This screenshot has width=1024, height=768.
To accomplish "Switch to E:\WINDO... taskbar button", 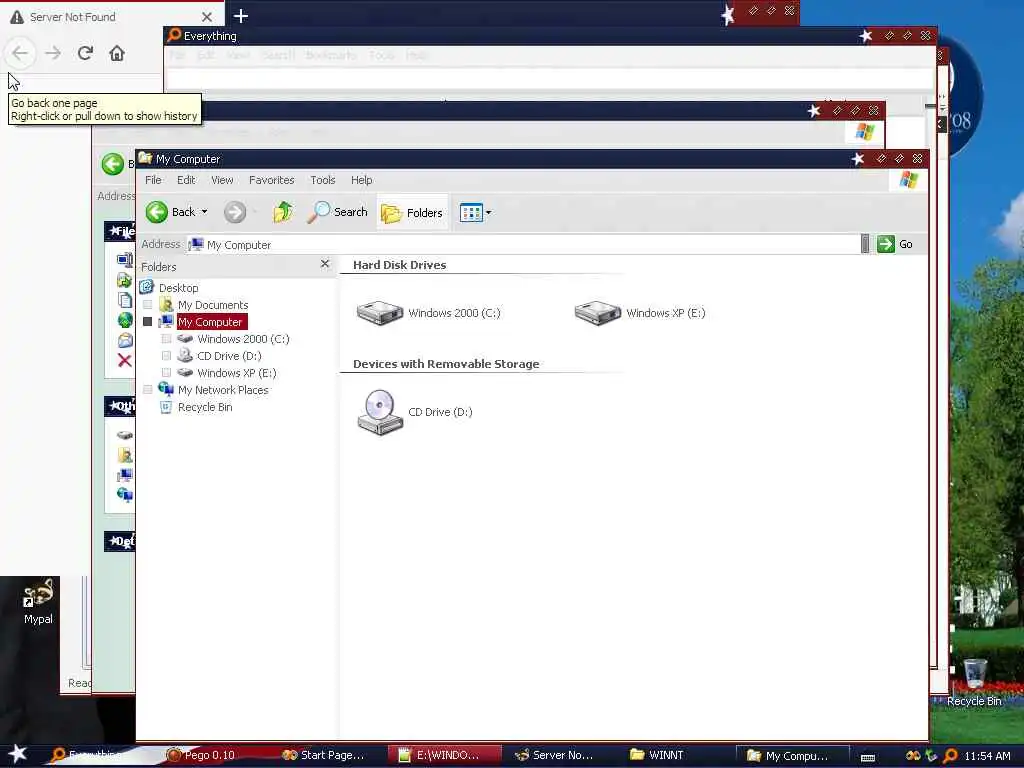I will pos(445,756).
